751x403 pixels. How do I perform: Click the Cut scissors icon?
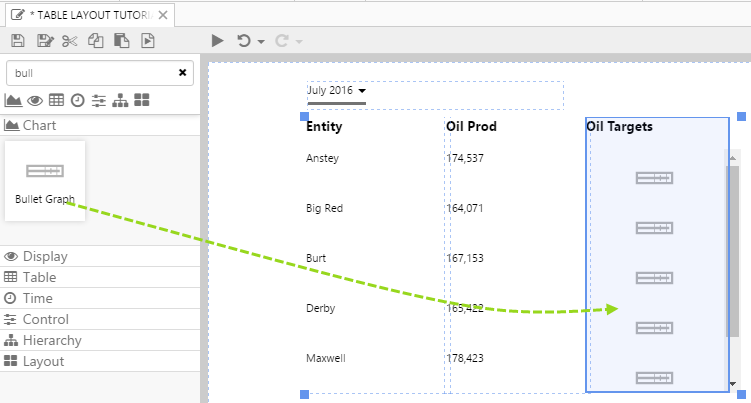click(69, 41)
